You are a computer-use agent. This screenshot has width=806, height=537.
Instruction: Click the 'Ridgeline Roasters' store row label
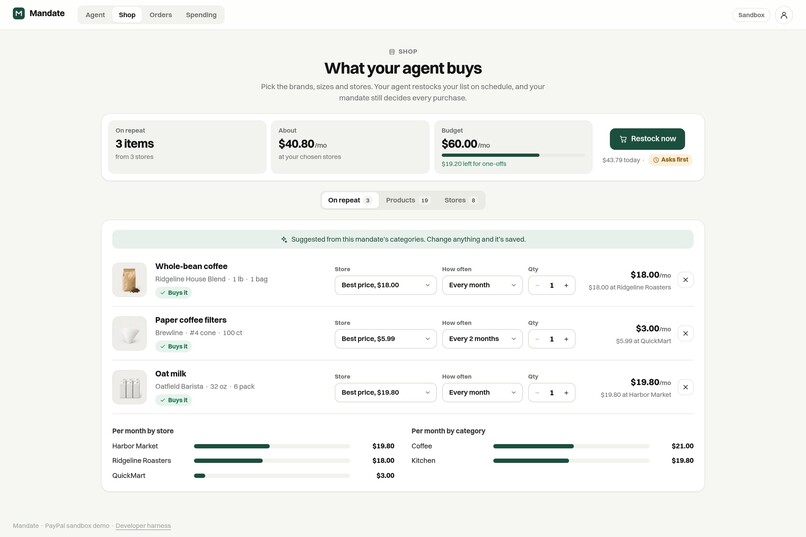[x=141, y=460]
